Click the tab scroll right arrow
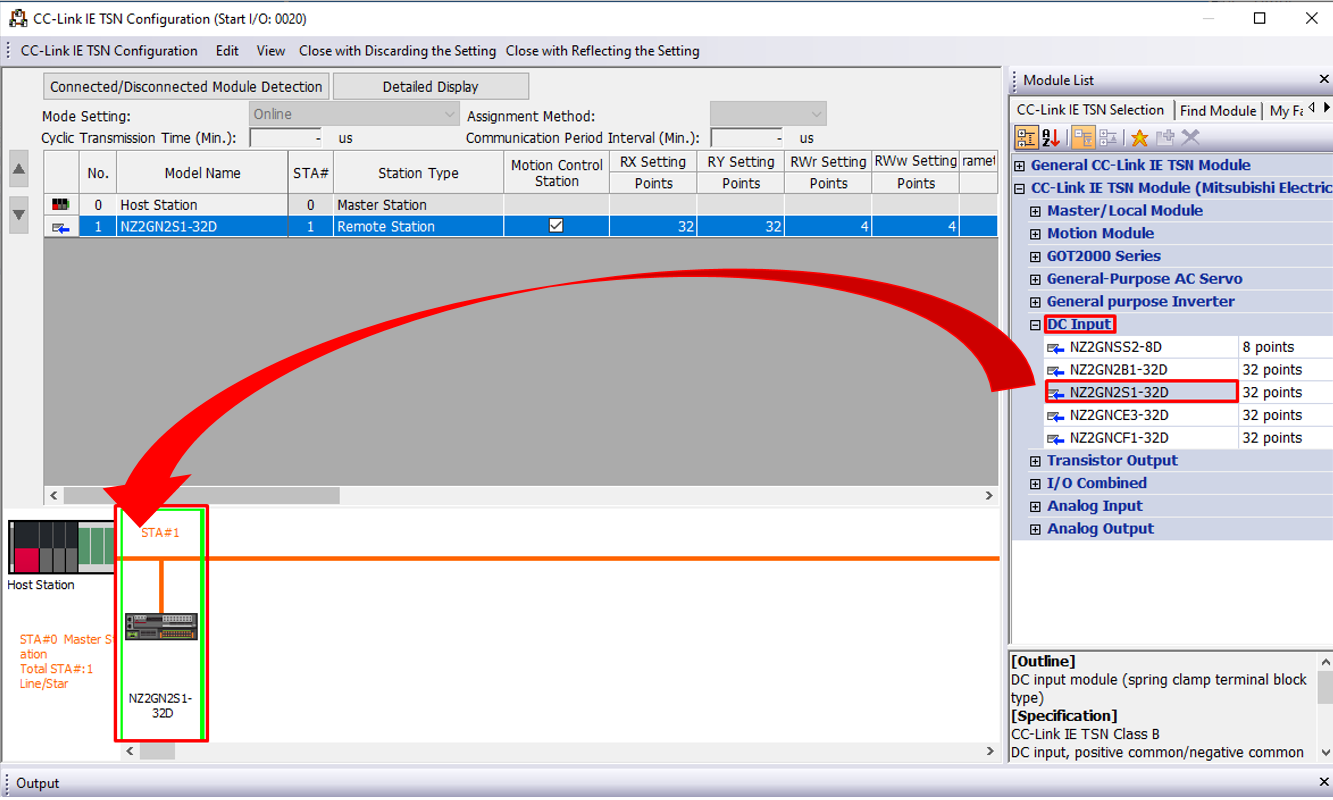Viewport: 1333px width, 800px height. 1326,108
